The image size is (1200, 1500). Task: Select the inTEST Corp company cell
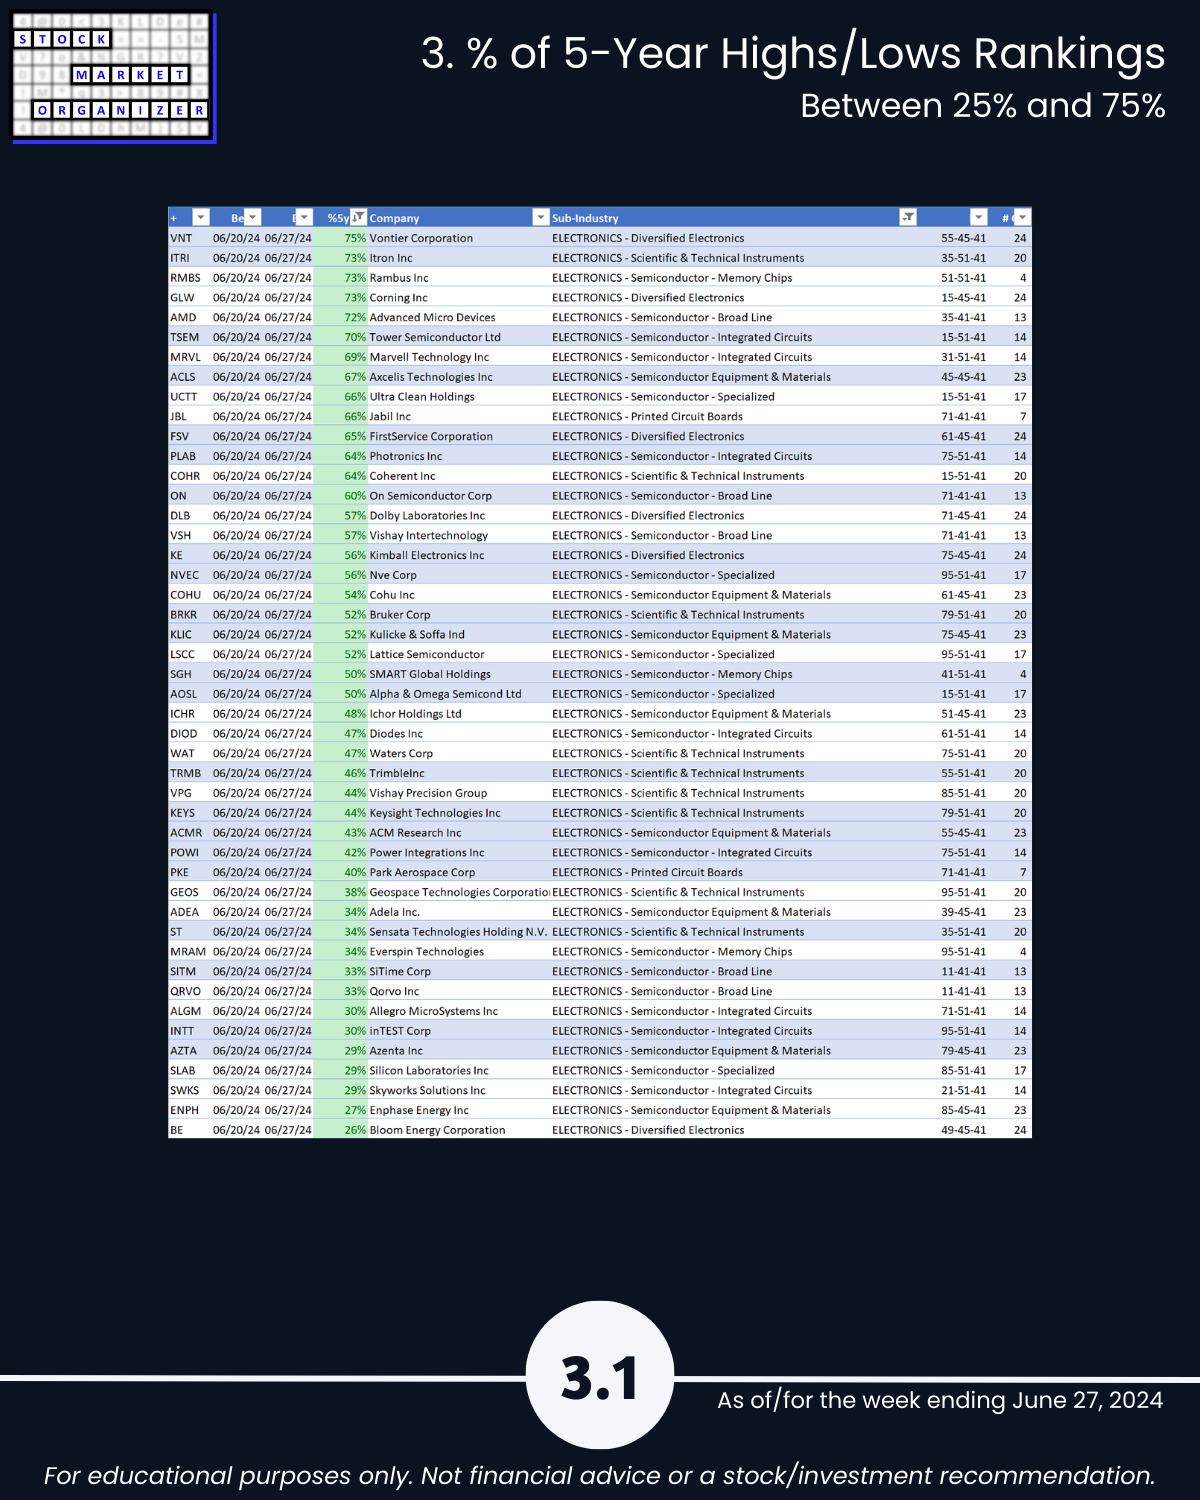[x=400, y=1031]
